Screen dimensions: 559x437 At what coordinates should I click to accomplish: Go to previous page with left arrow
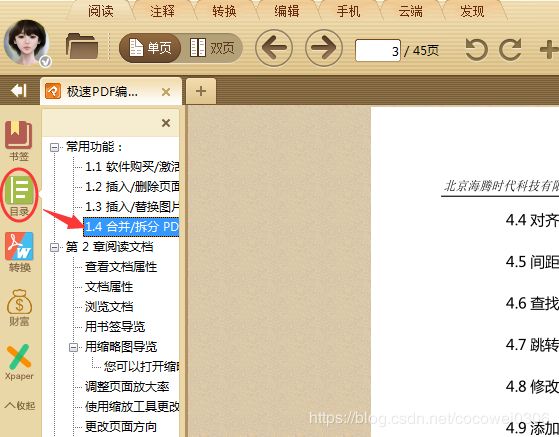pos(274,47)
